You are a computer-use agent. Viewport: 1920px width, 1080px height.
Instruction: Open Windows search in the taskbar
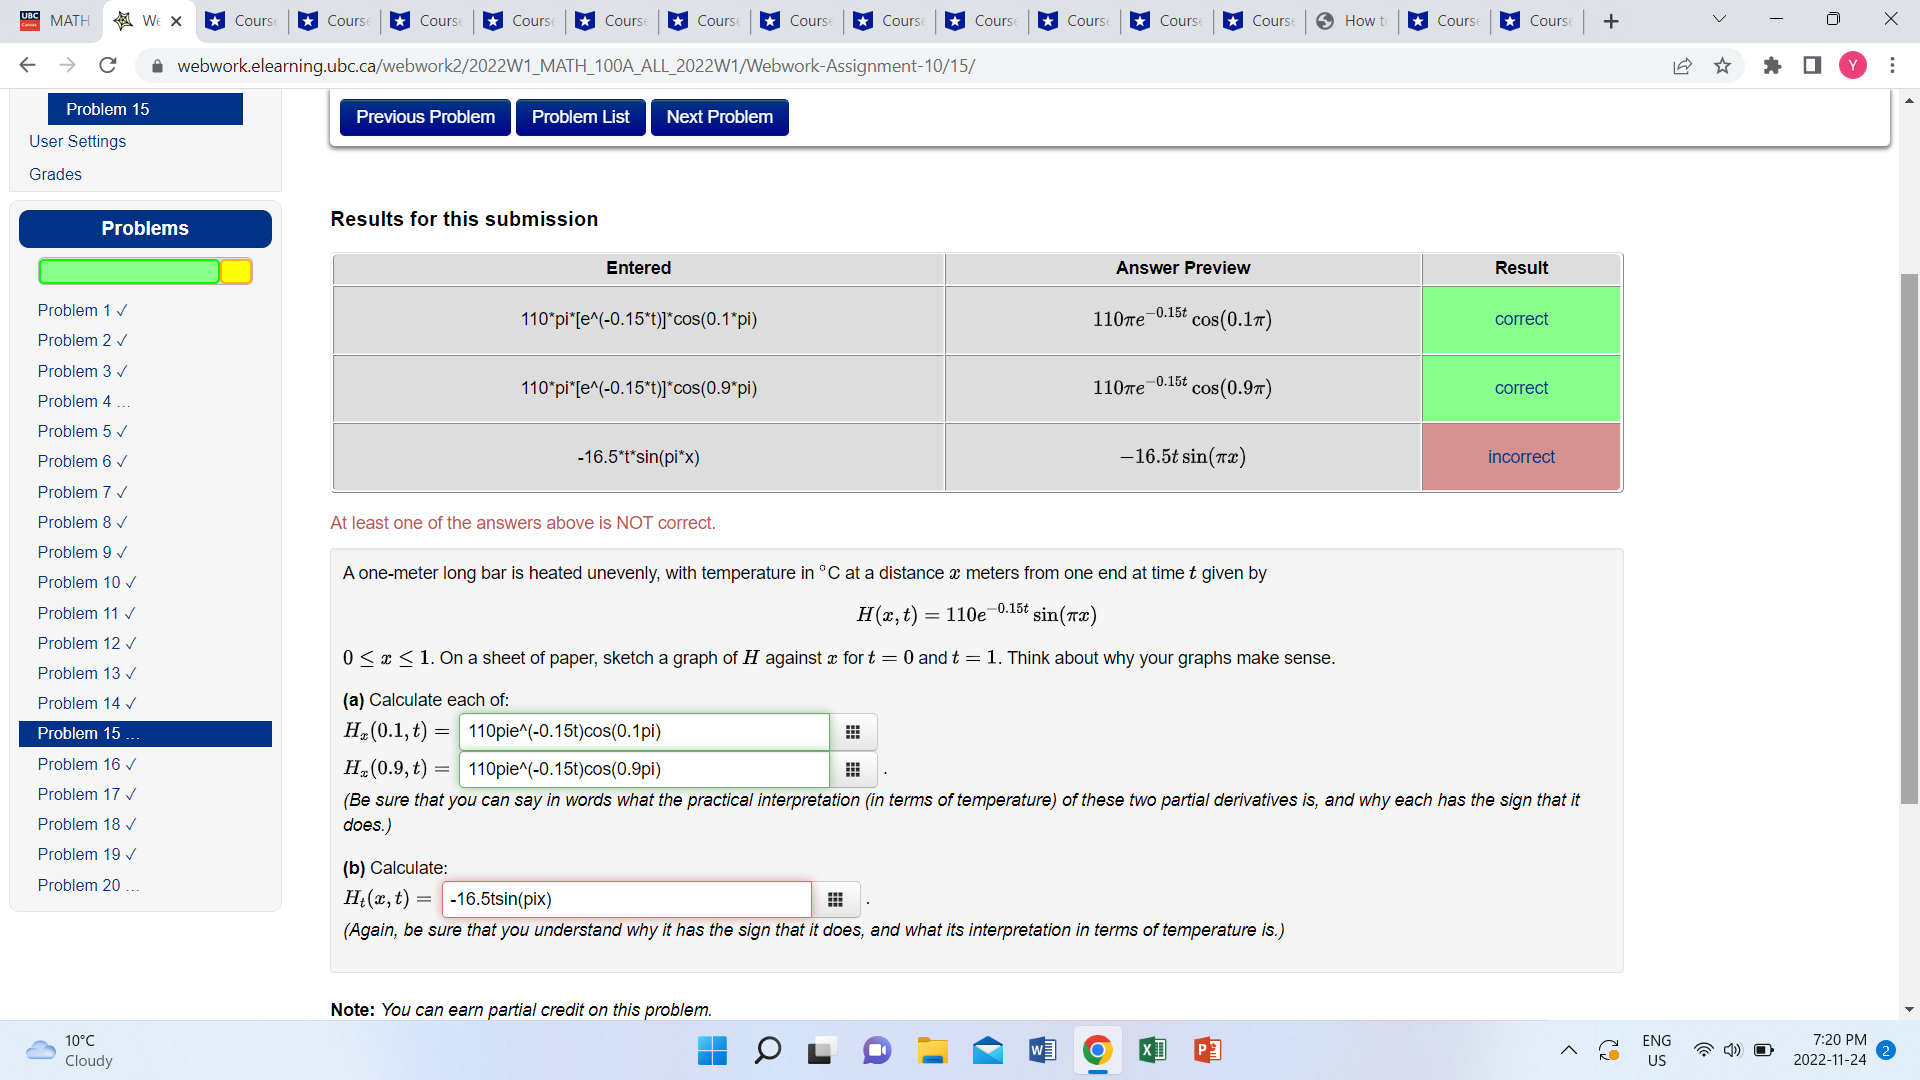tap(767, 1050)
